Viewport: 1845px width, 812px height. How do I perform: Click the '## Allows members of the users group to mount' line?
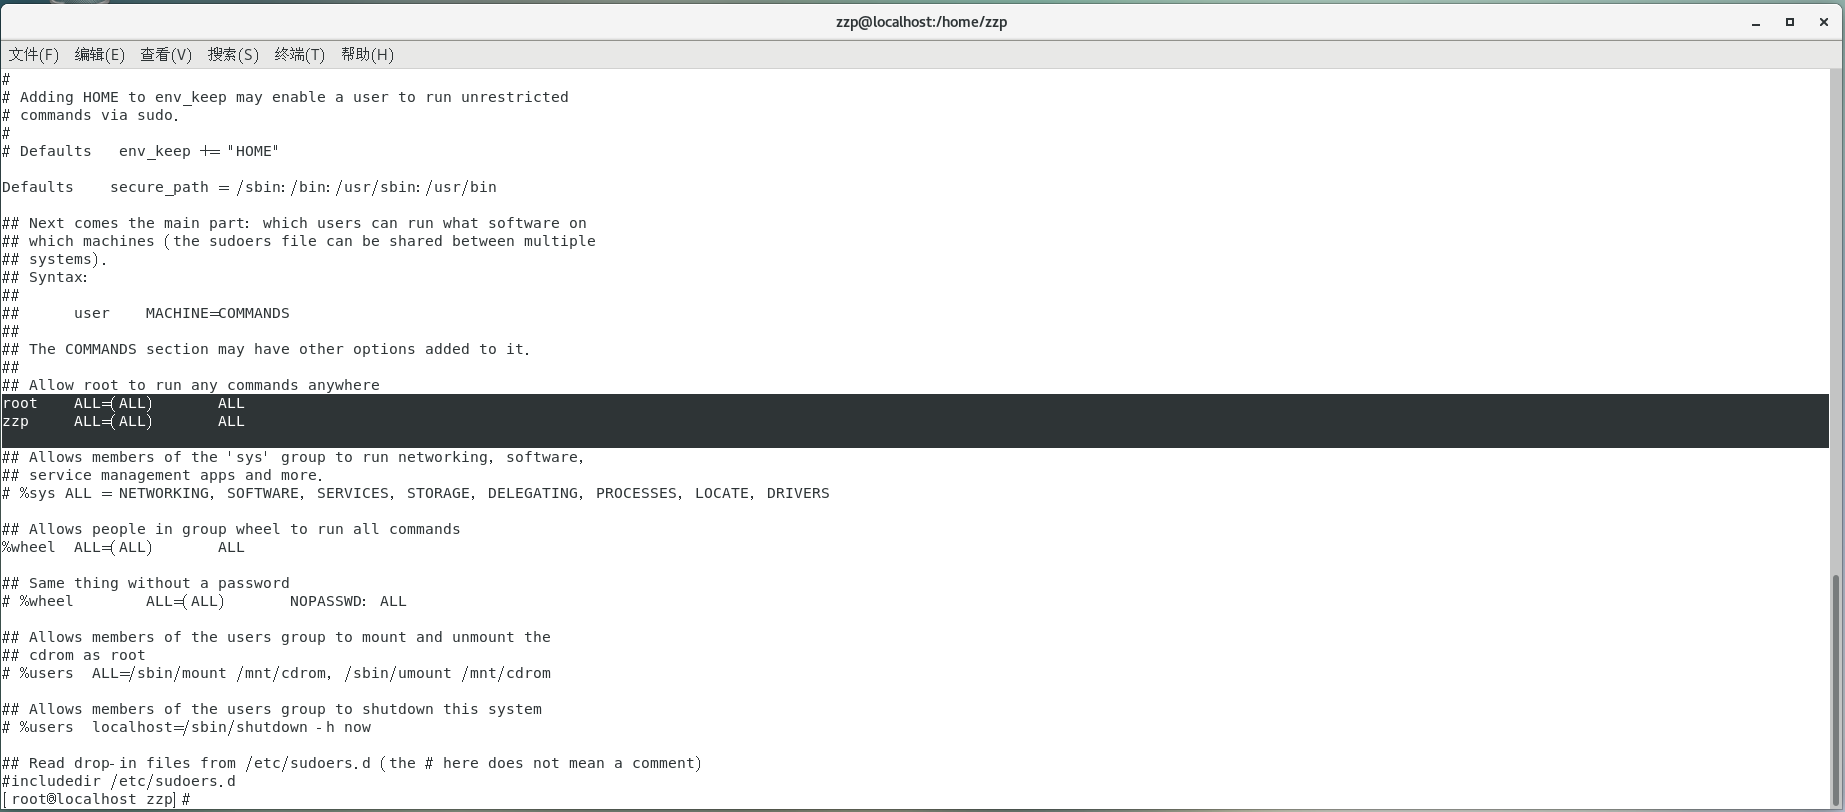[x=276, y=637]
